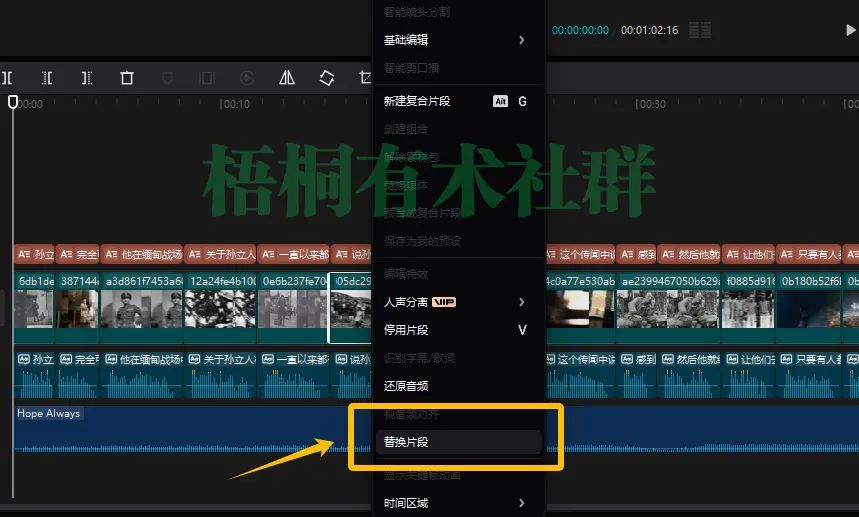
Task: Click the rotate icon in the toolbar
Action: (327, 78)
